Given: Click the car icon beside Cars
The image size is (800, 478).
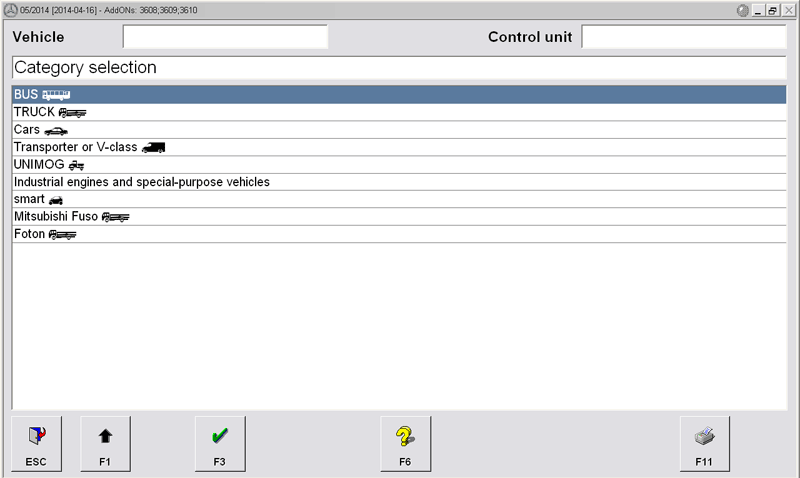Looking at the screenshot, I should coord(56,131).
